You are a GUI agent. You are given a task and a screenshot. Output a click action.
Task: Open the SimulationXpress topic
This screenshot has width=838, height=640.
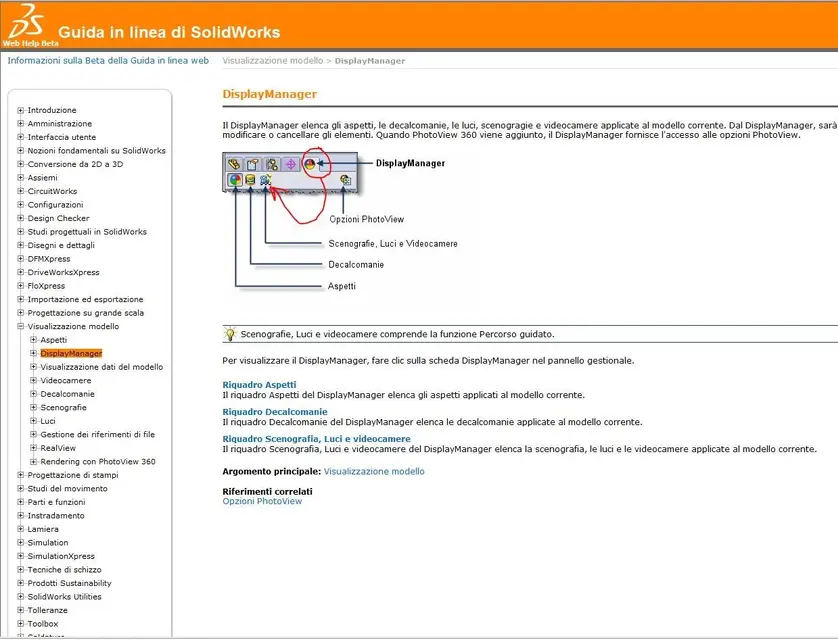coord(61,556)
